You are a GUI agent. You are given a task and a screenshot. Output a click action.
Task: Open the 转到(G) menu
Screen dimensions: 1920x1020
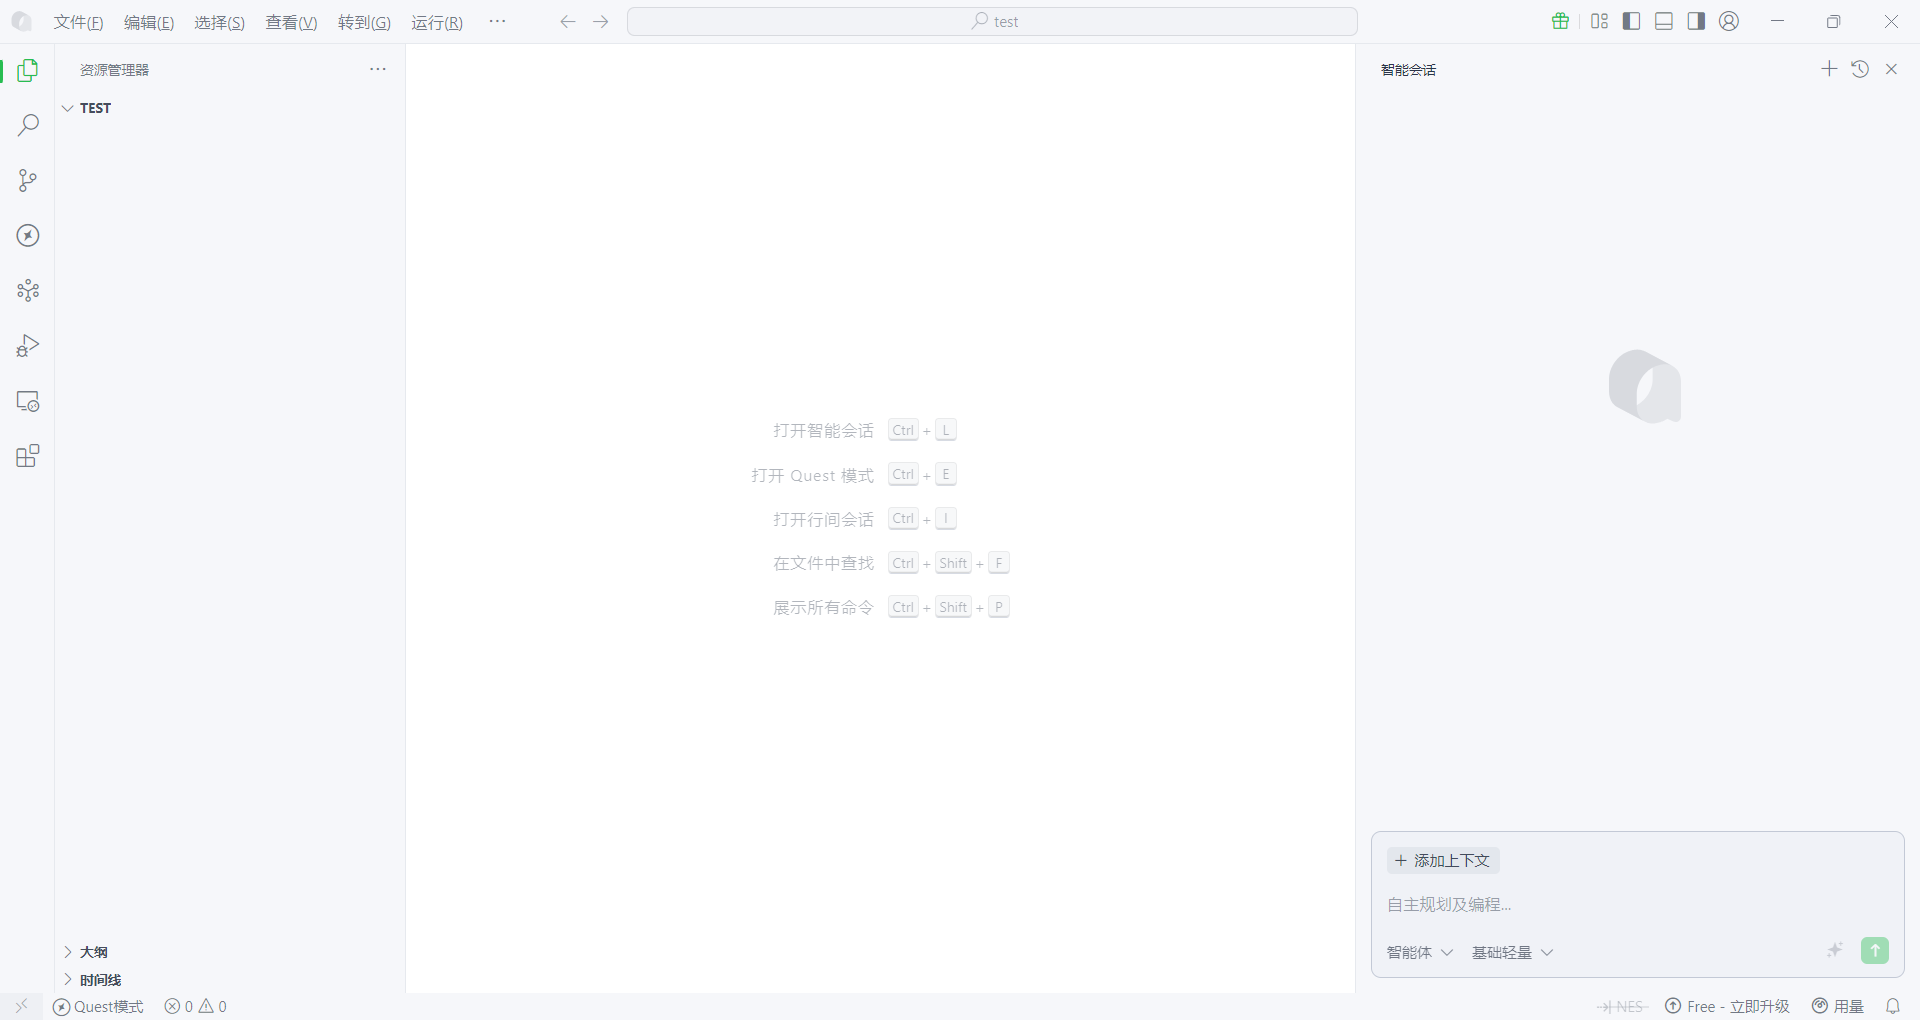pos(364,23)
